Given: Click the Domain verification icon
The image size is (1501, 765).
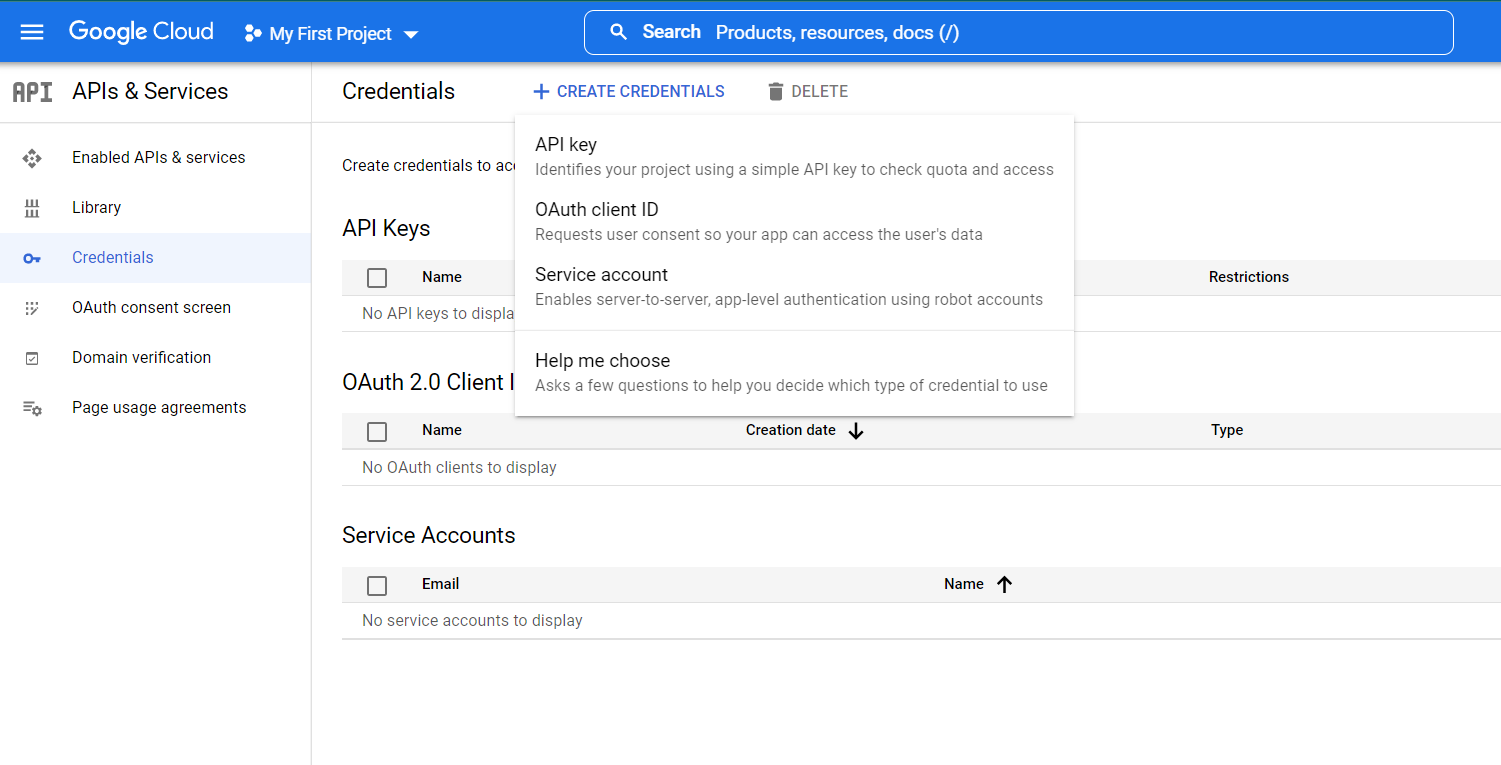Looking at the screenshot, I should click(x=32, y=358).
